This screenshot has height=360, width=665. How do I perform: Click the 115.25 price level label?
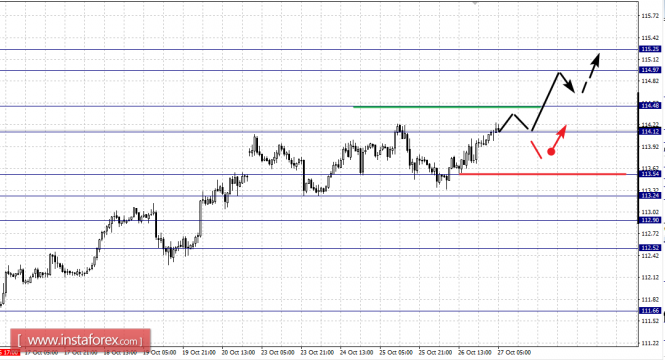(x=650, y=49)
